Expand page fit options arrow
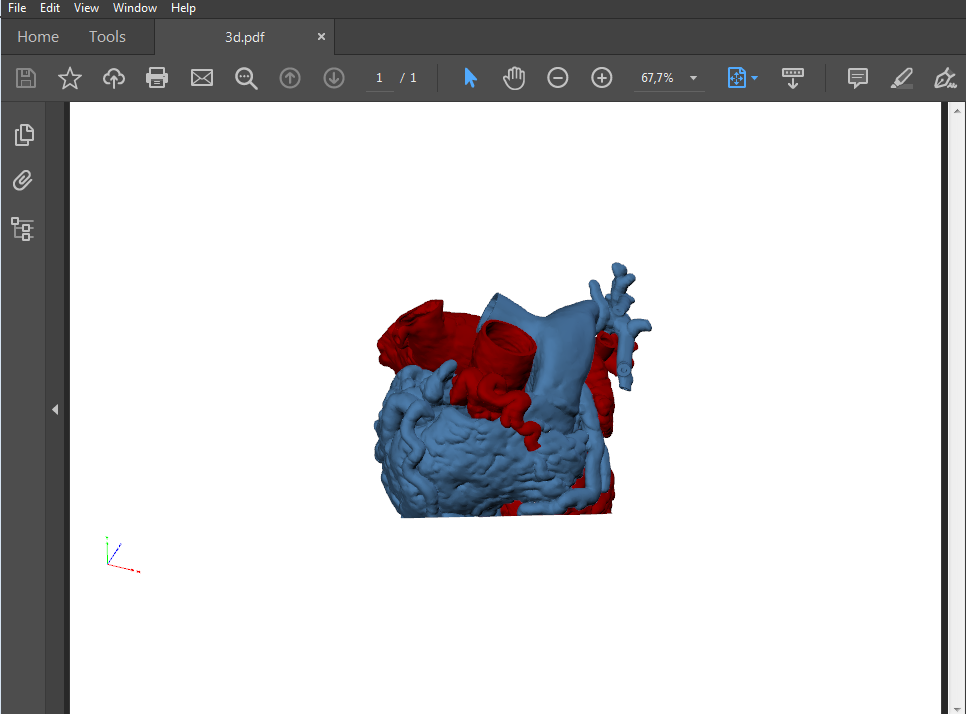Screen dimensions: 966x714 point(755,78)
